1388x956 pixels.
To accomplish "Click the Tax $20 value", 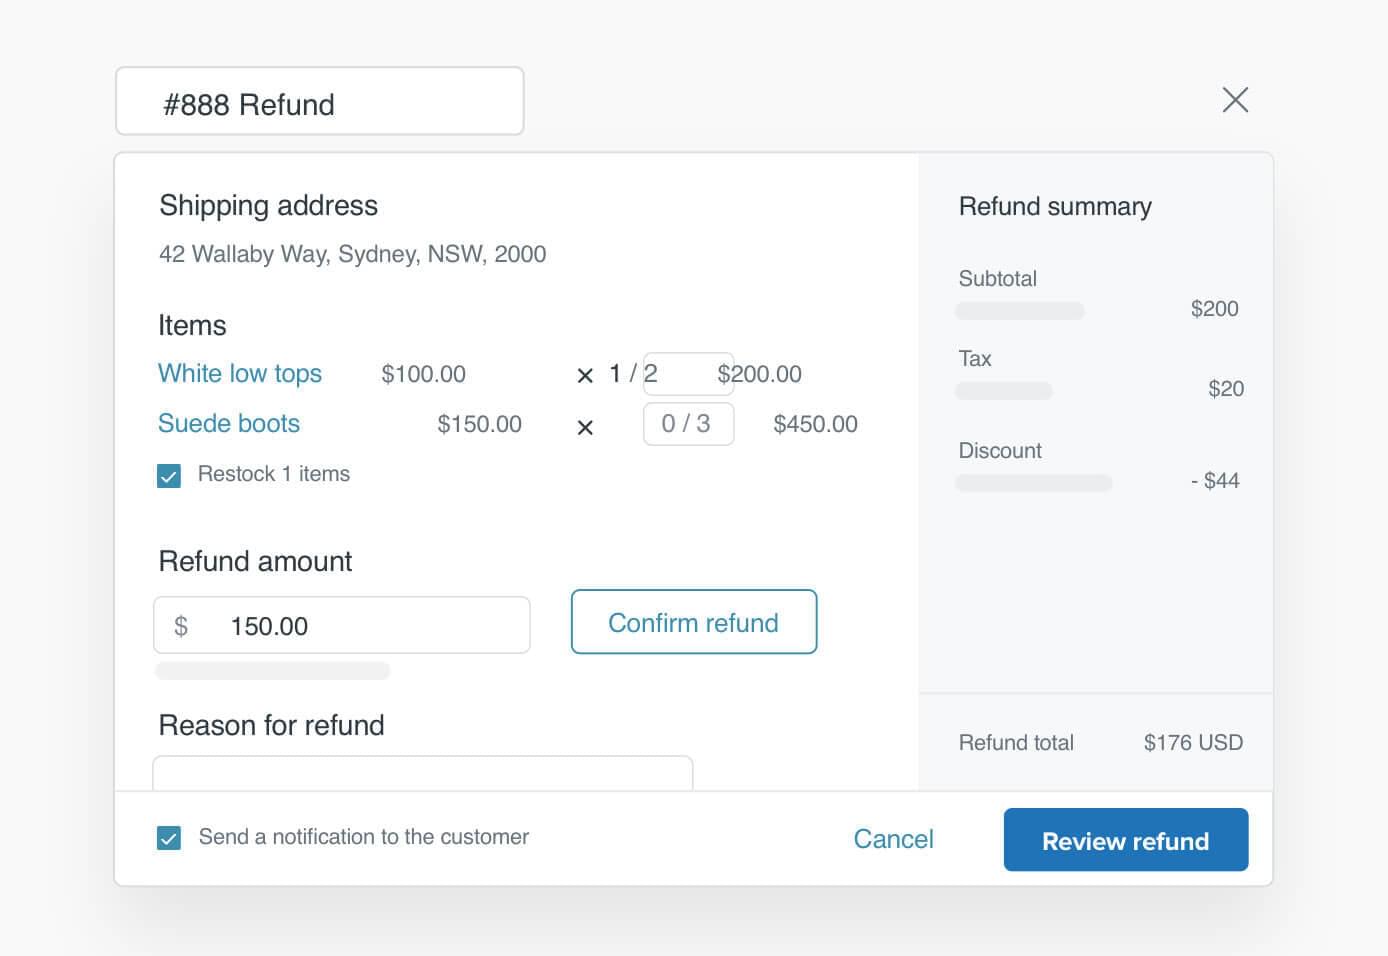I will tap(1226, 389).
